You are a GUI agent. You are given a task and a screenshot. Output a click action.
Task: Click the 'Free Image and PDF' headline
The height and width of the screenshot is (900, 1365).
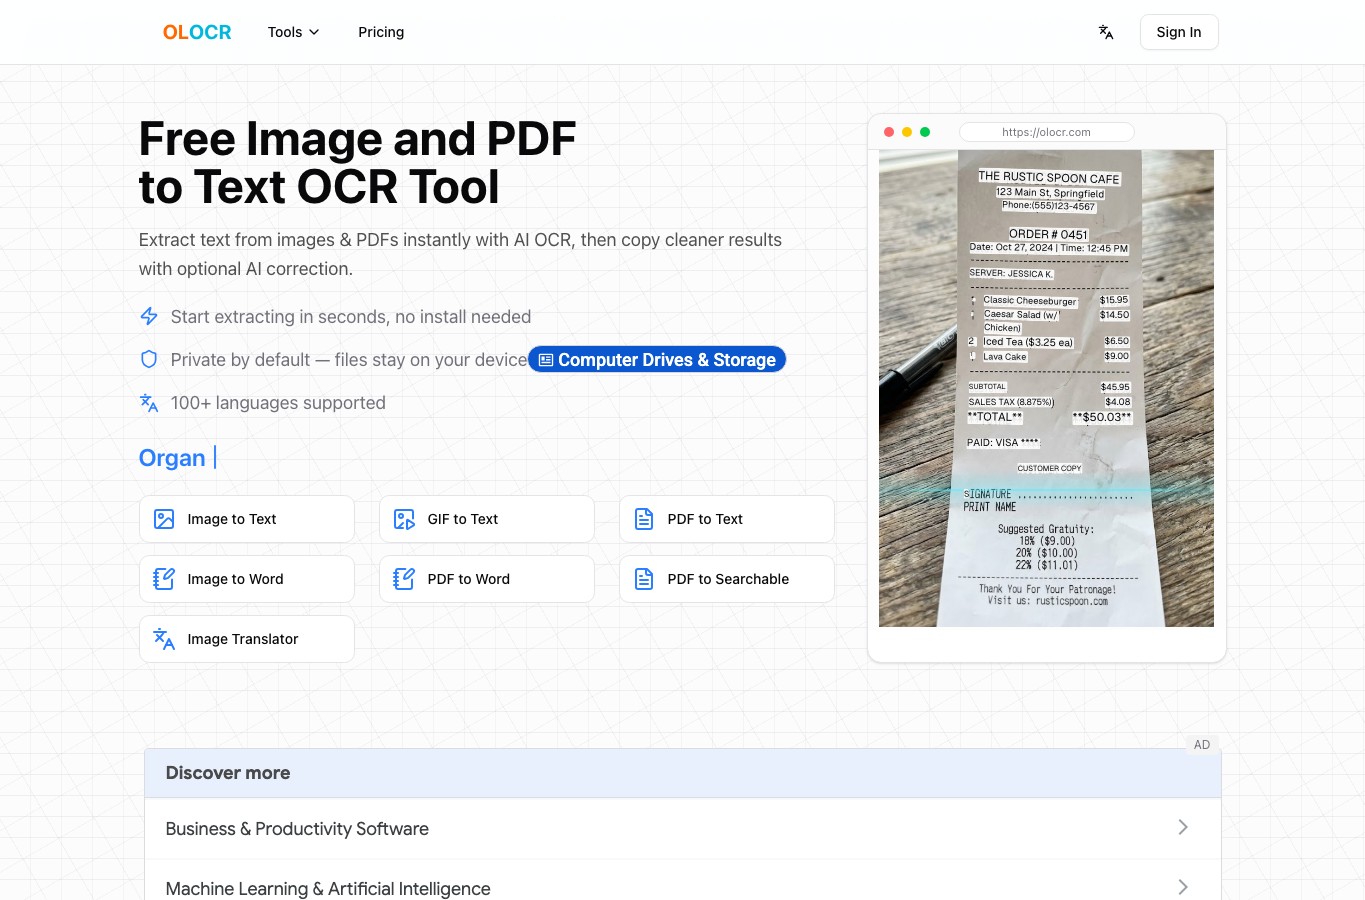tap(357, 139)
